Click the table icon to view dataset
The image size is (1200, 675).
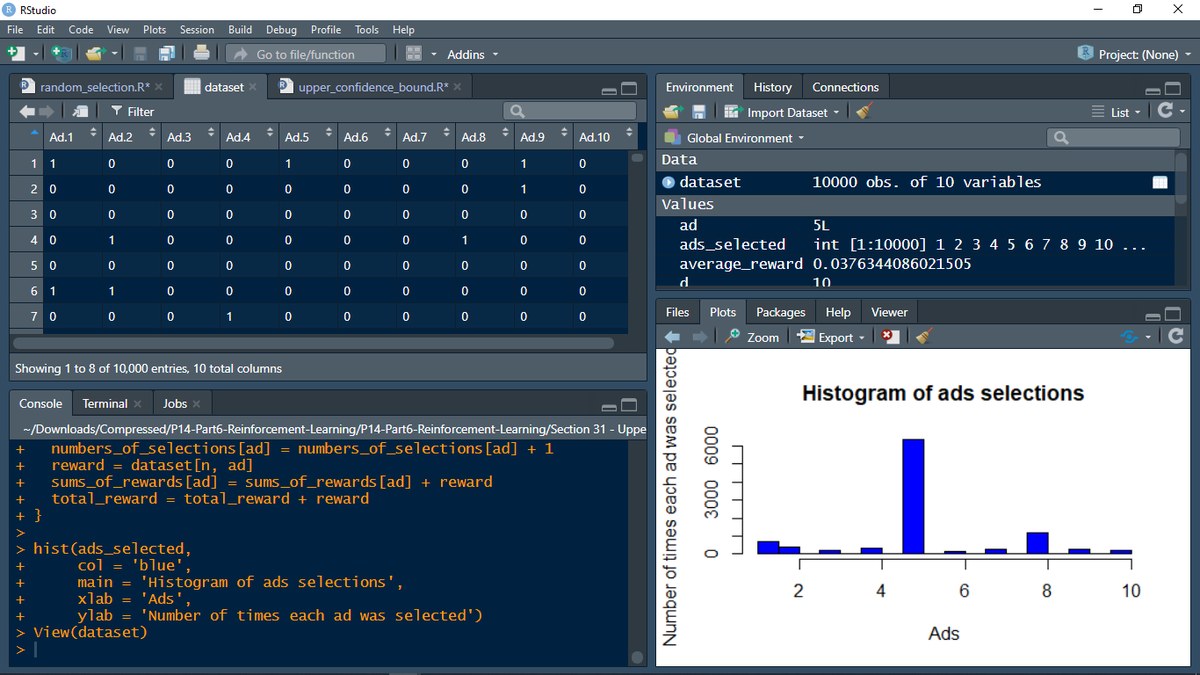tap(1160, 182)
